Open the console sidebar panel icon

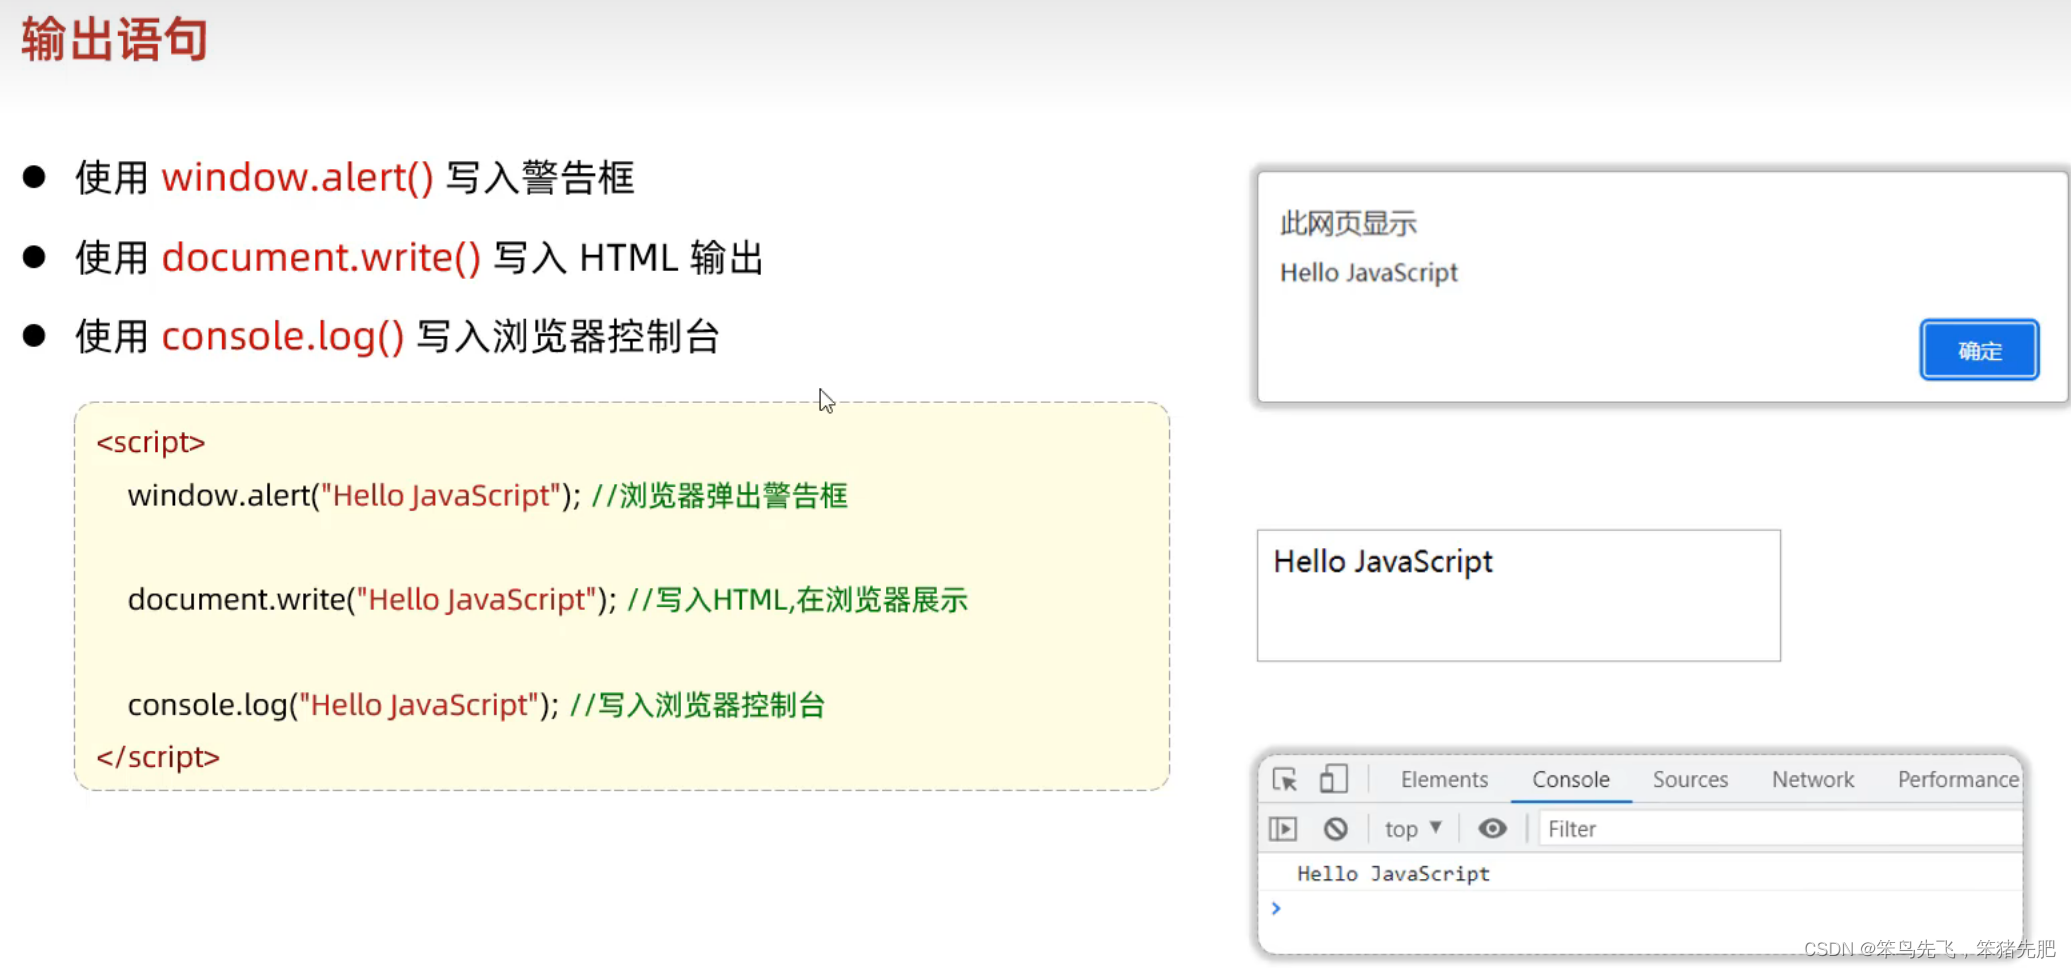[1284, 828]
